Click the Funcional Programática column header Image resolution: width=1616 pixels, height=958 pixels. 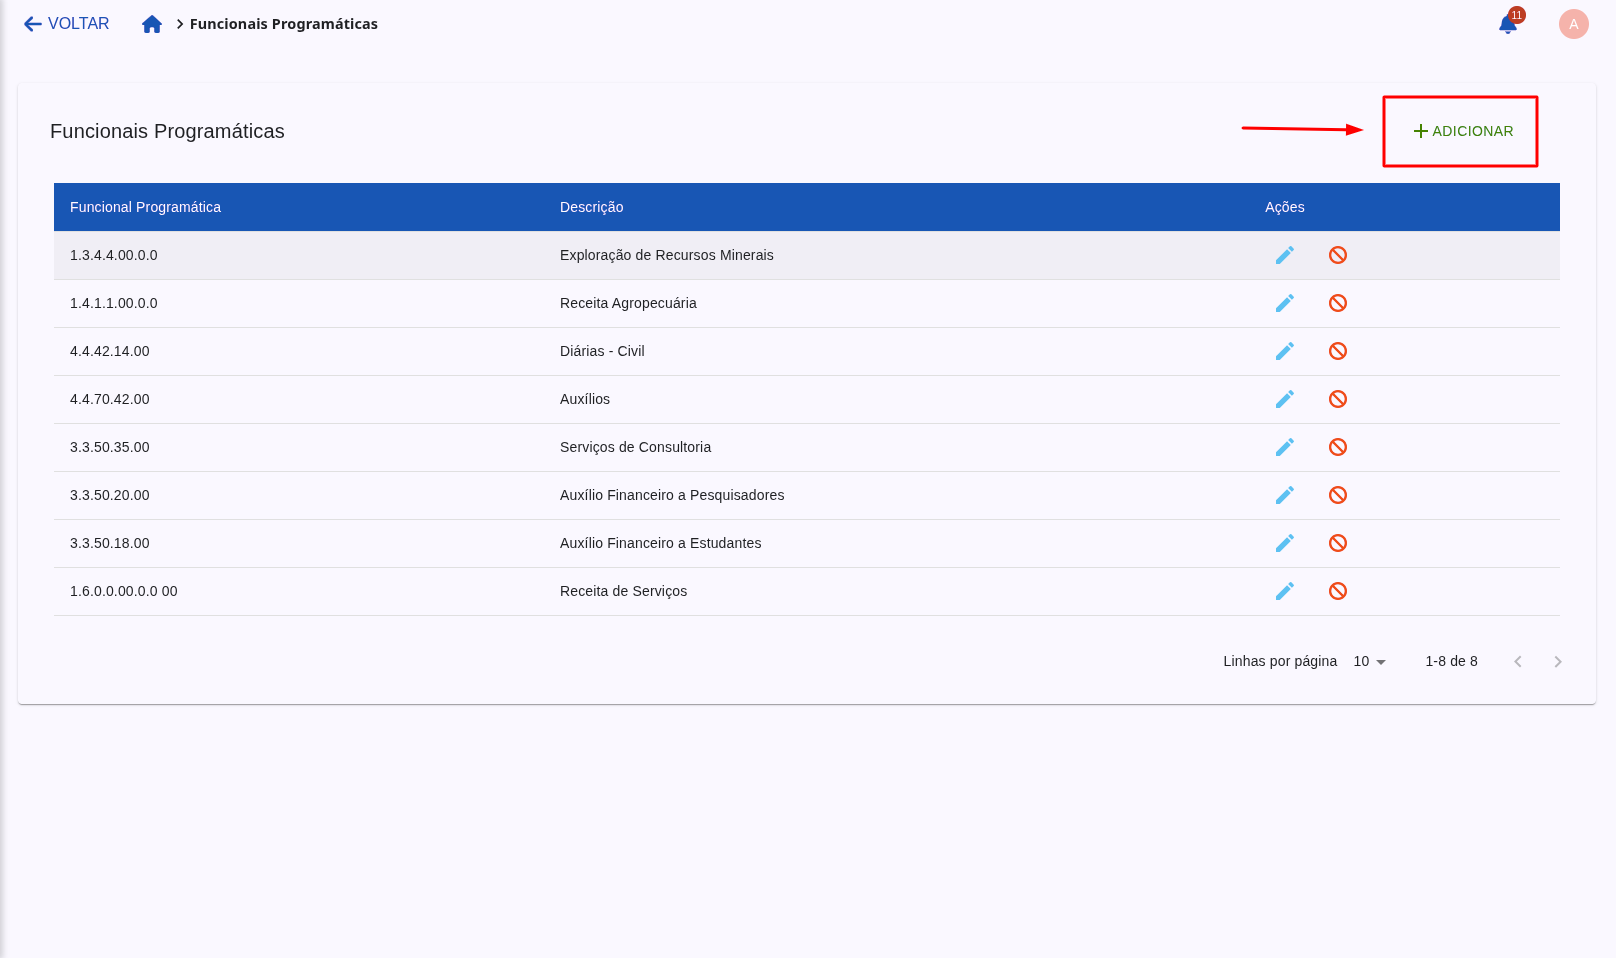(145, 207)
